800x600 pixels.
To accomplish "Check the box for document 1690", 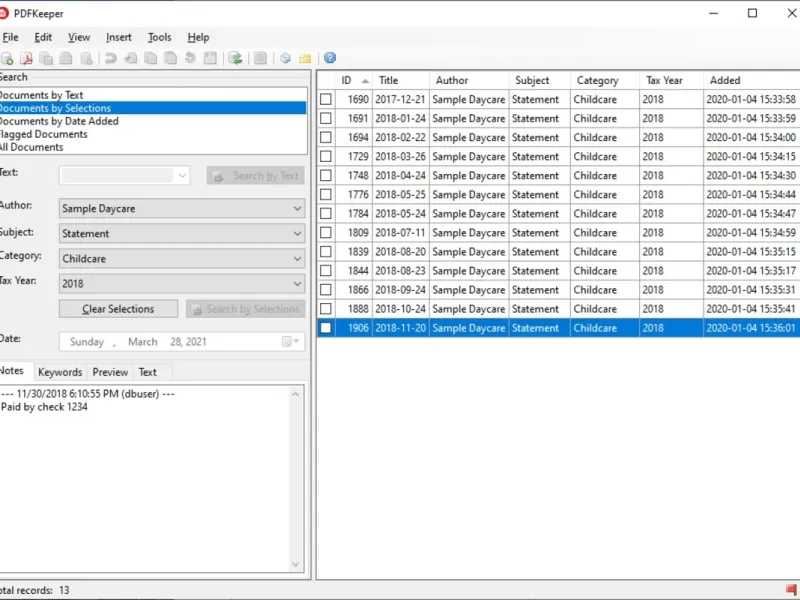I will point(326,100).
